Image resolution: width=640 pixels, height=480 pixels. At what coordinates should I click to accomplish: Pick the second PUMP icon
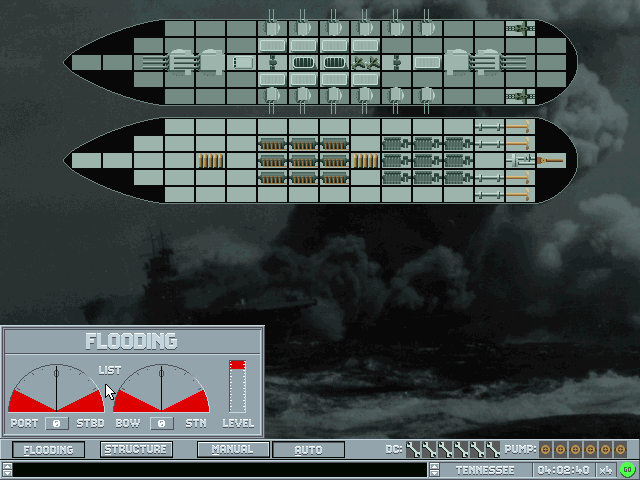tap(560, 449)
